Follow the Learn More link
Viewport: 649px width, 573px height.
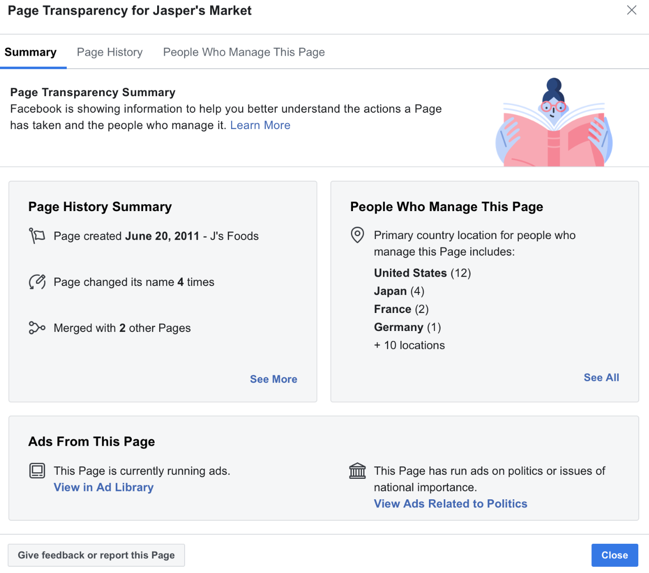(x=260, y=125)
